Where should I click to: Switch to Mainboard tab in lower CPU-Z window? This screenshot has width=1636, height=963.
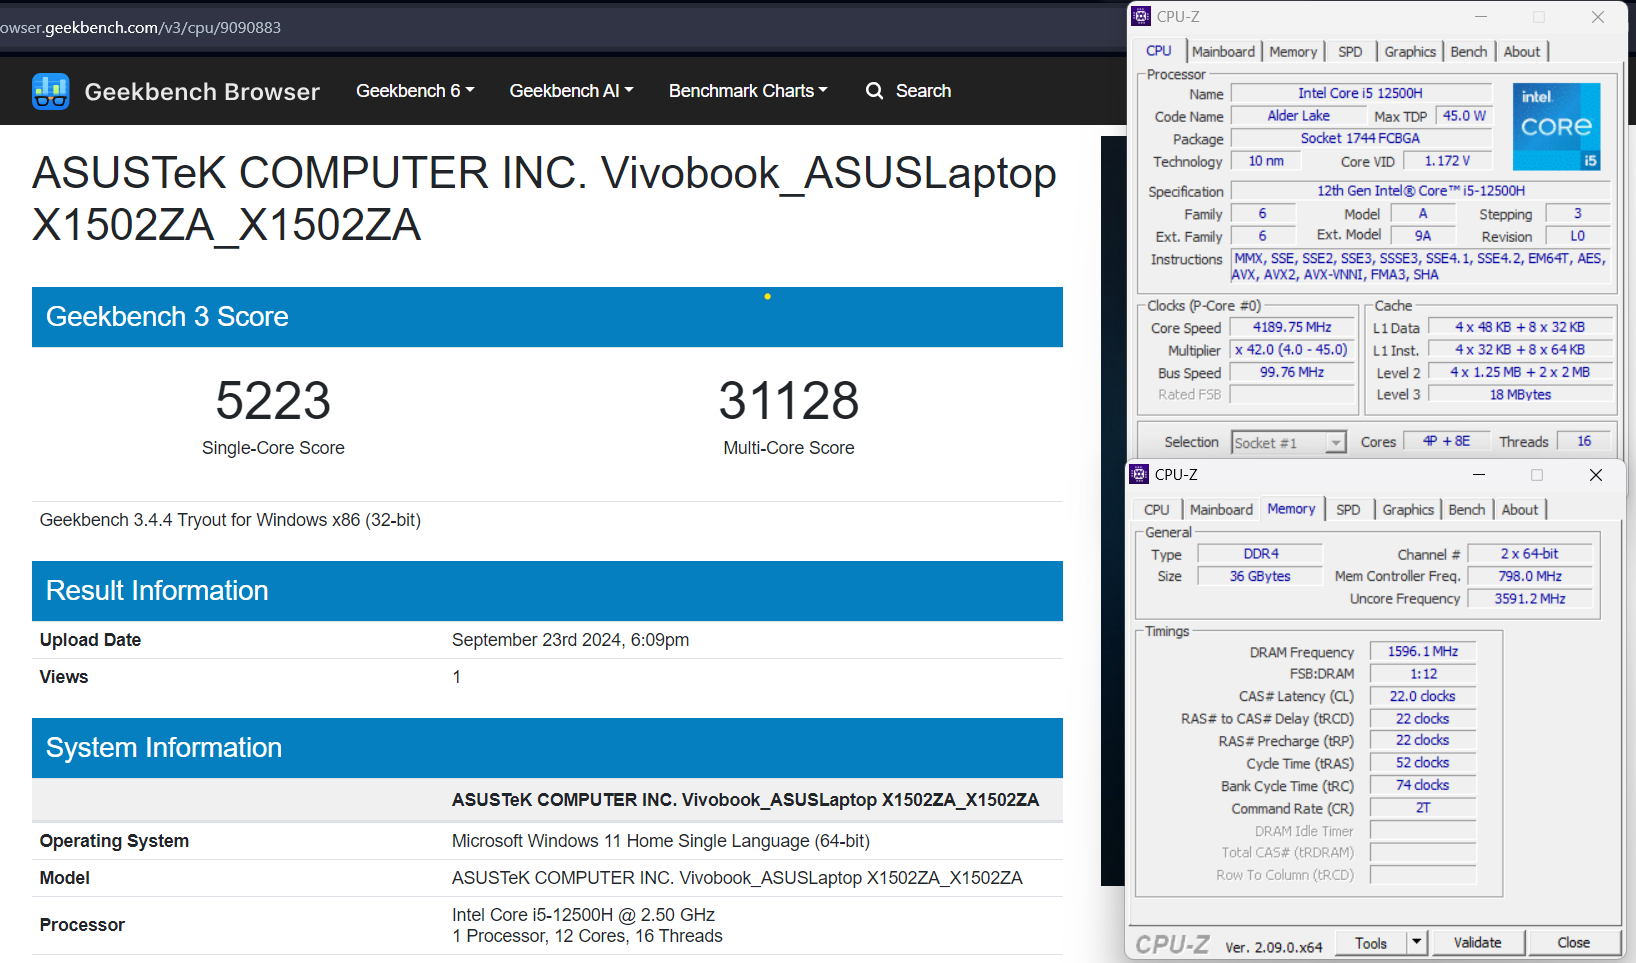point(1221,510)
